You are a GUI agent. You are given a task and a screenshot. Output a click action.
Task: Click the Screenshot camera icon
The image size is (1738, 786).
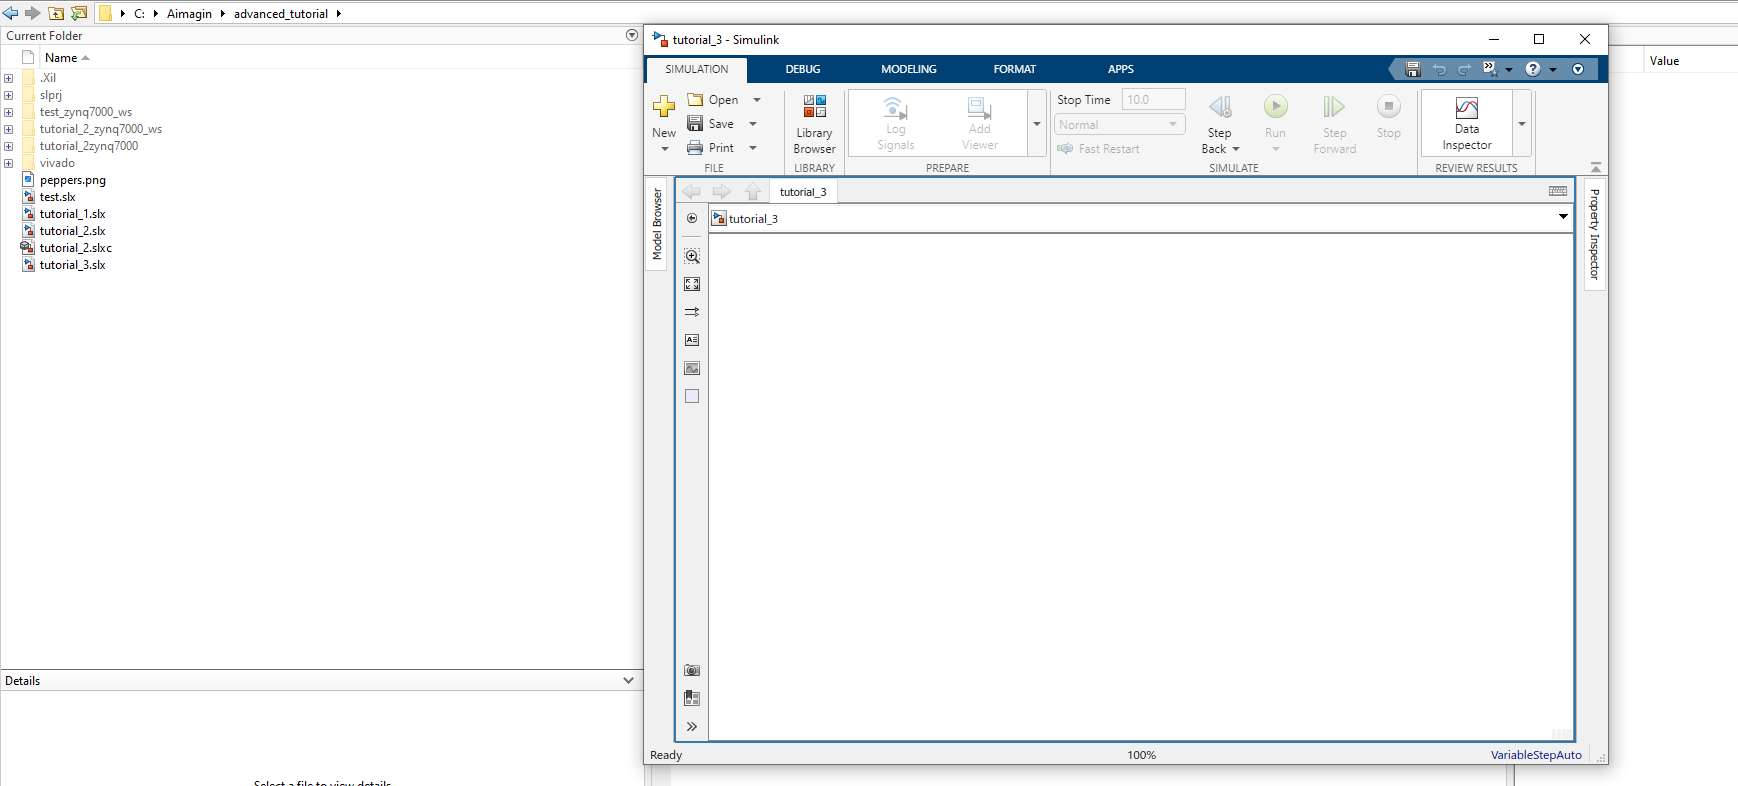(692, 670)
